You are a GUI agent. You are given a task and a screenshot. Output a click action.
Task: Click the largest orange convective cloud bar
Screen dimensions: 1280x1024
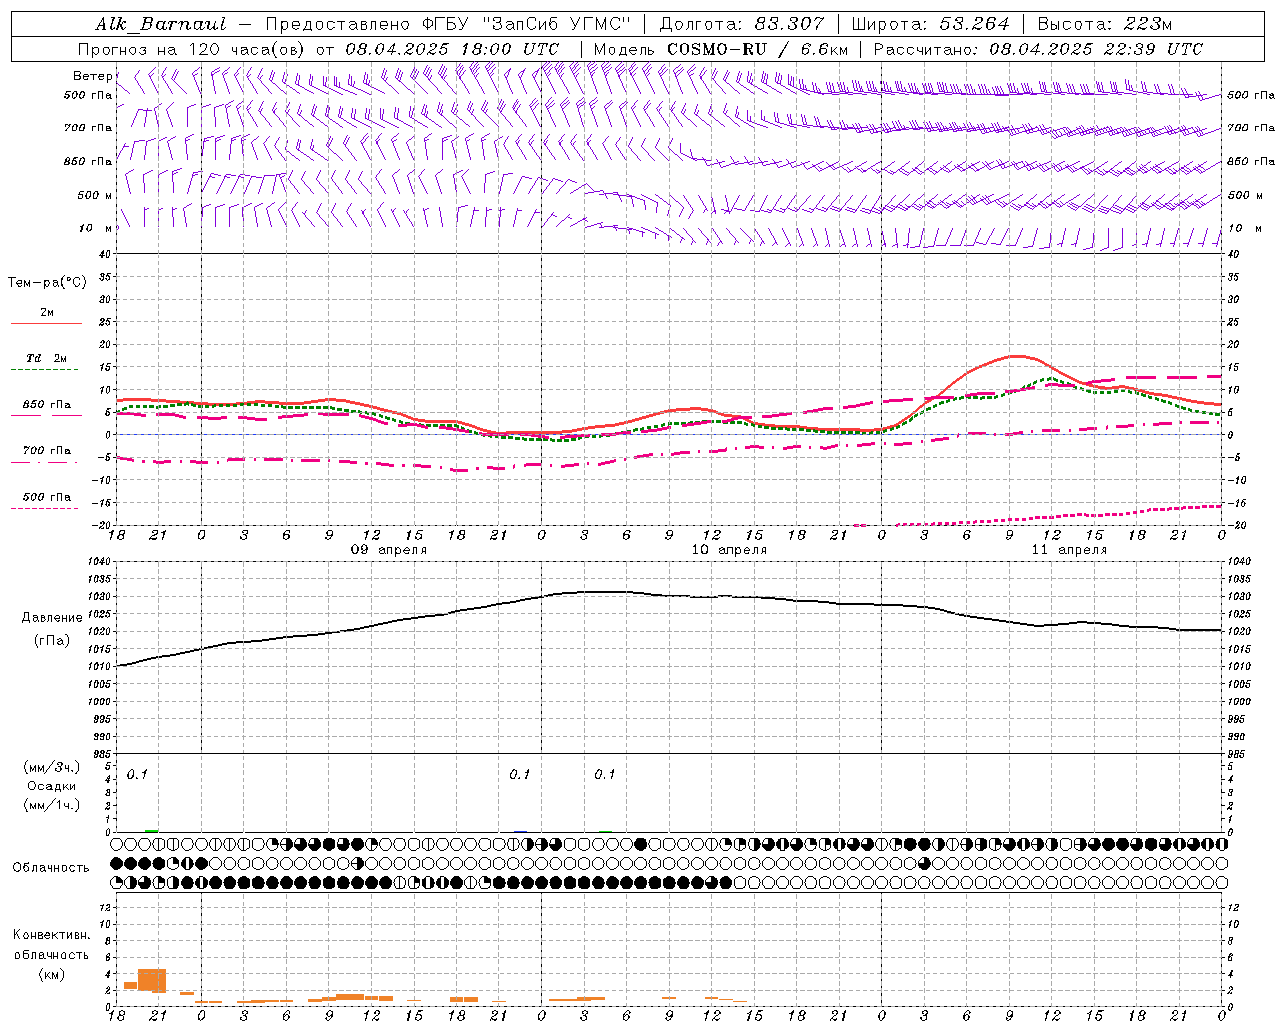click(152, 980)
